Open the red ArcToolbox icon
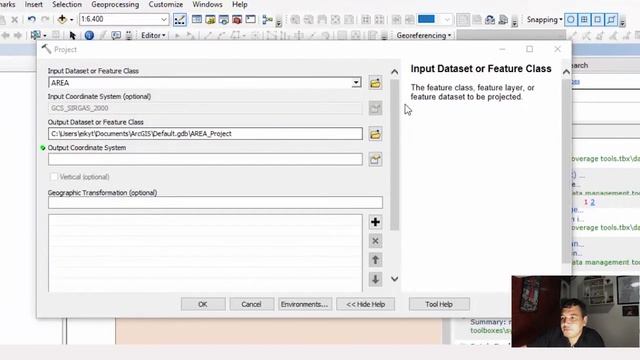The height and width of the screenshot is (360, 640). (x=237, y=19)
